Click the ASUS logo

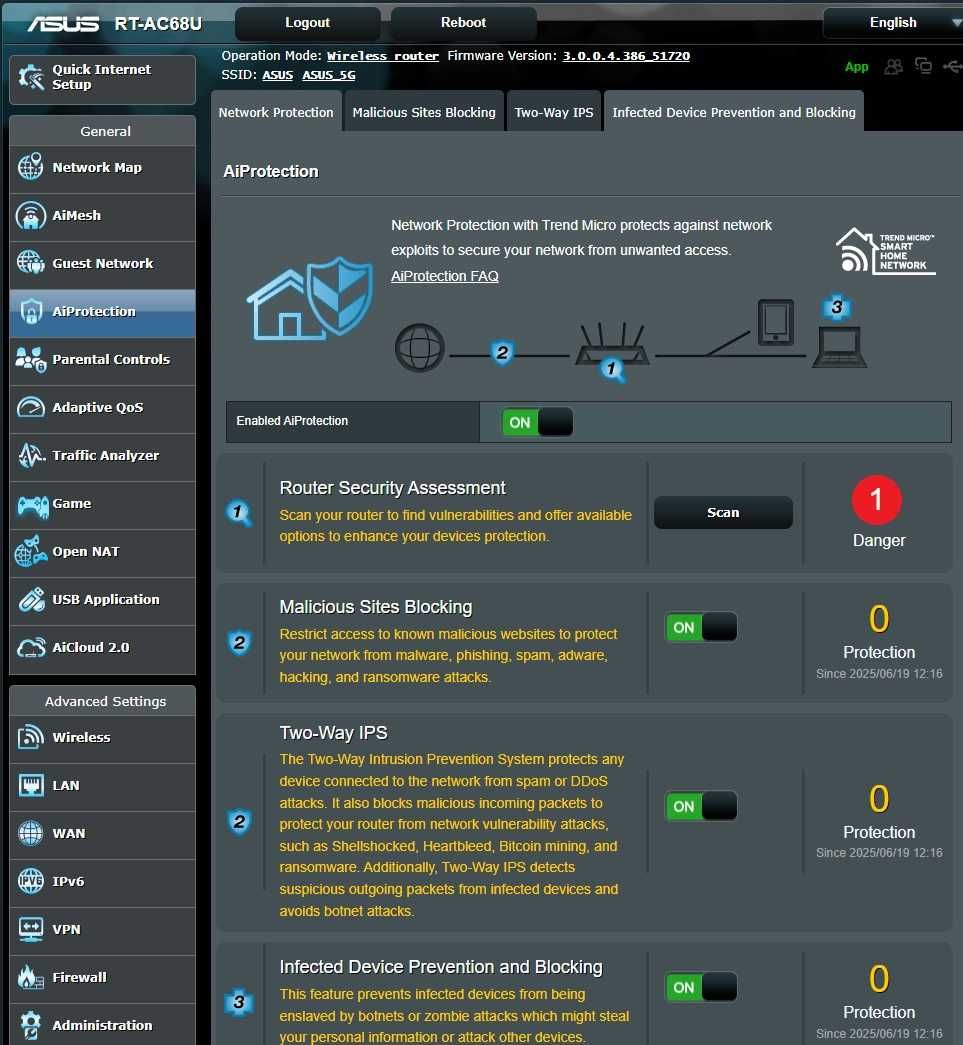point(63,24)
